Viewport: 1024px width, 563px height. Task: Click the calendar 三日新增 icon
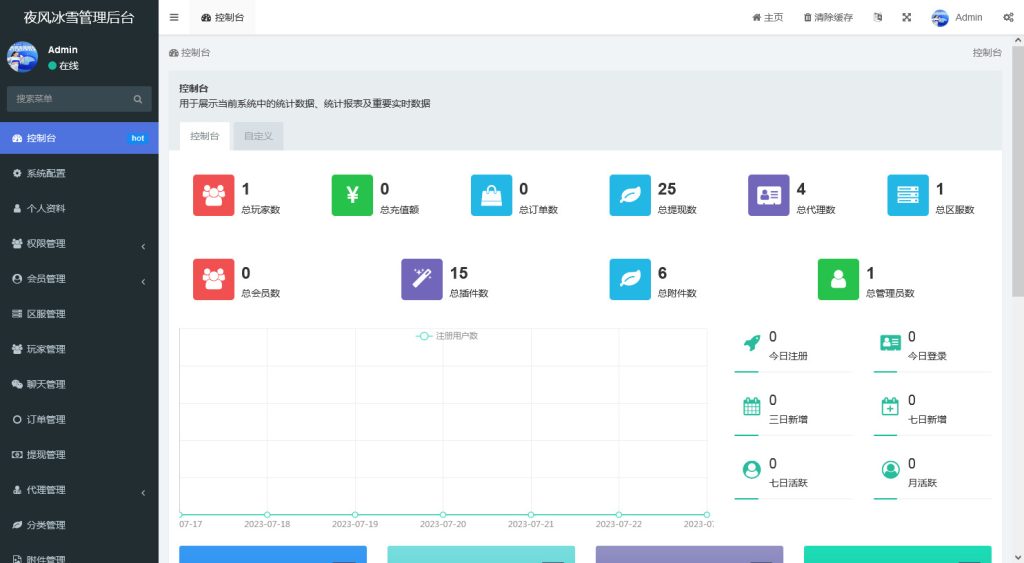click(752, 406)
